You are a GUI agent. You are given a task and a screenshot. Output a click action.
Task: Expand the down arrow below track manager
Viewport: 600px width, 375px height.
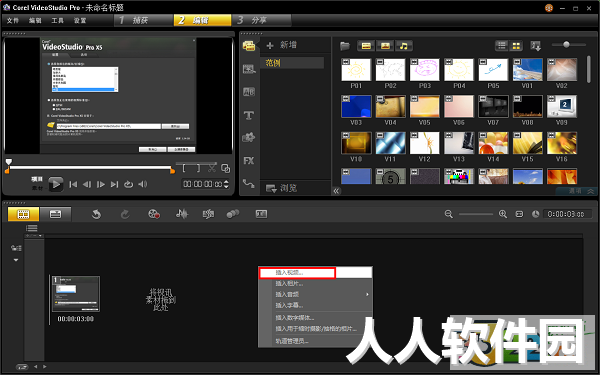coord(16,260)
